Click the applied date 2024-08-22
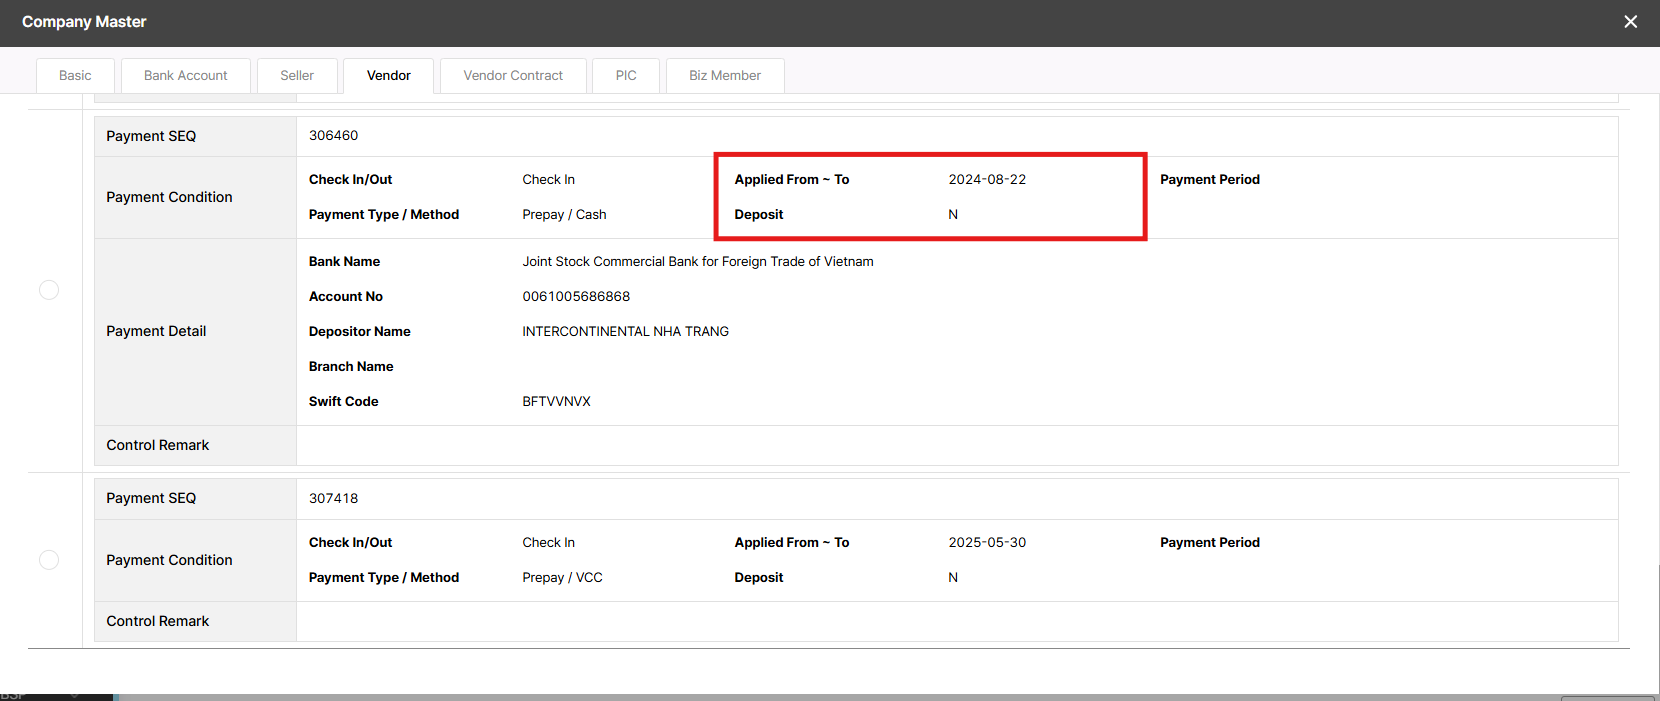The image size is (1660, 701). (987, 180)
